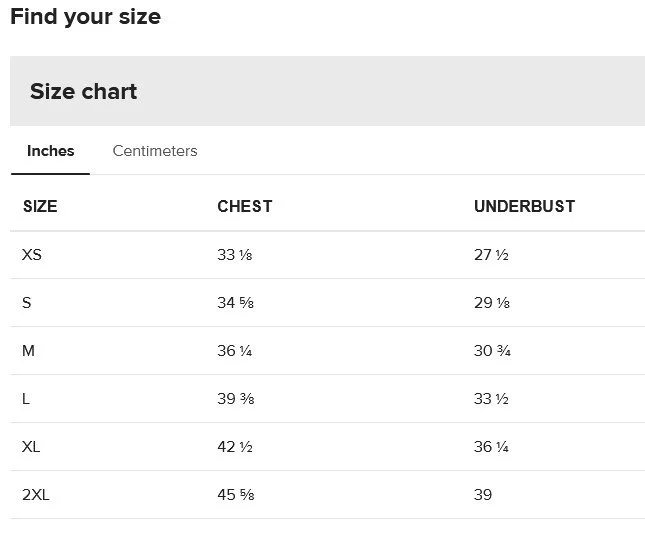Click the SIZE column header
The image size is (645, 540).
coord(40,206)
